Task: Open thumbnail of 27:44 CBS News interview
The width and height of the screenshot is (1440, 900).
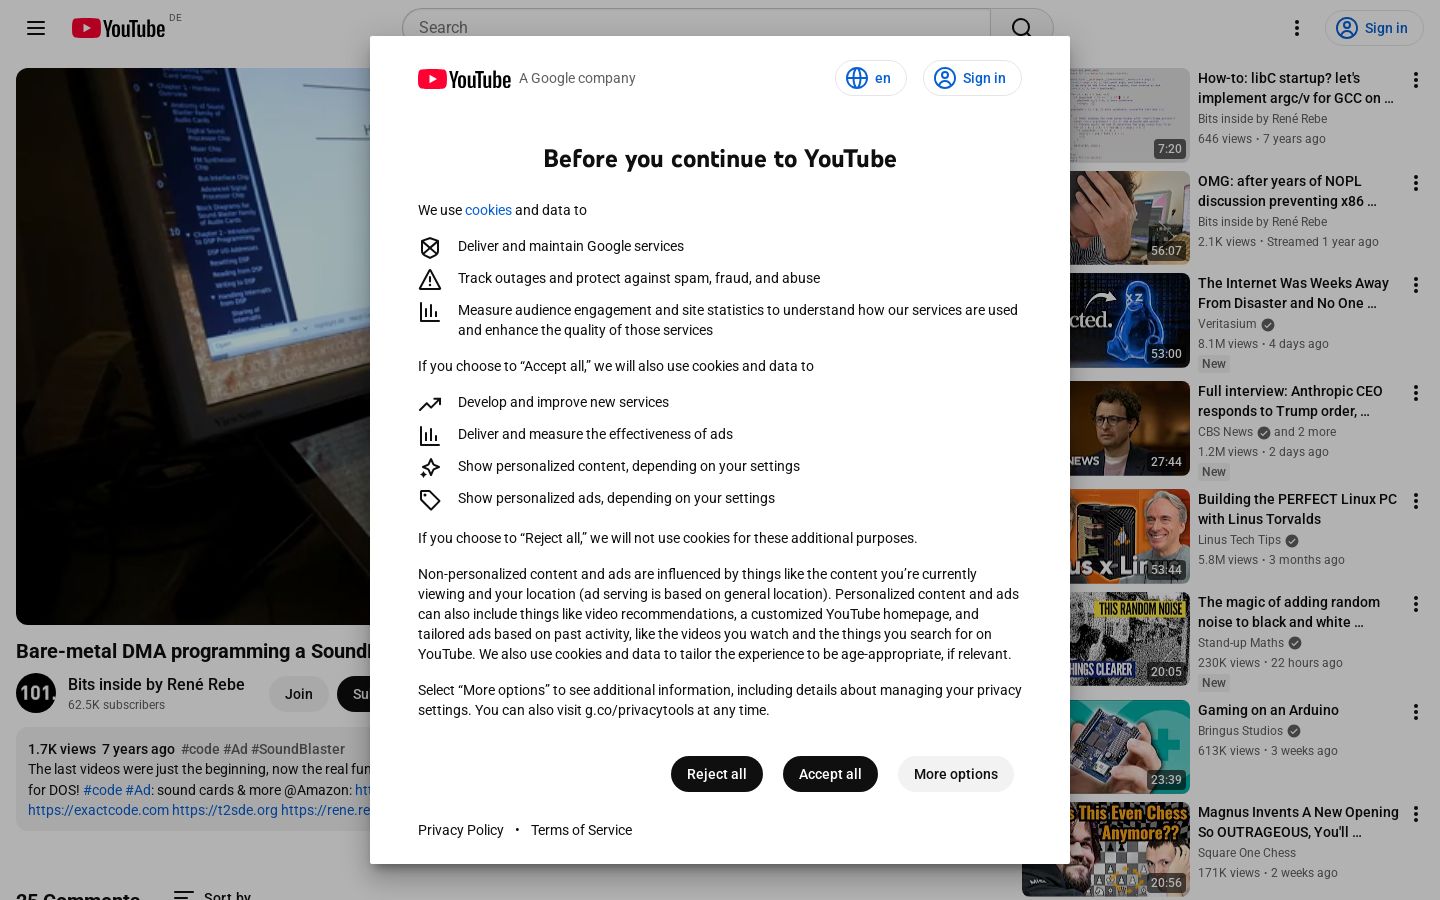Action: pos(1130,428)
